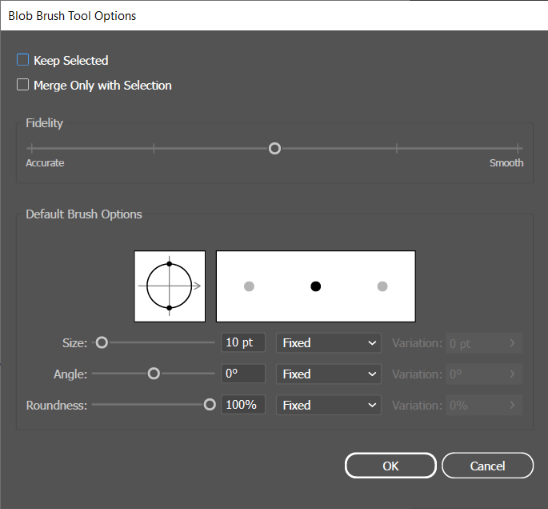Image resolution: width=548 pixels, height=509 pixels.
Task: Click the angle arrowhead in brush preview
Action: [x=197, y=286]
